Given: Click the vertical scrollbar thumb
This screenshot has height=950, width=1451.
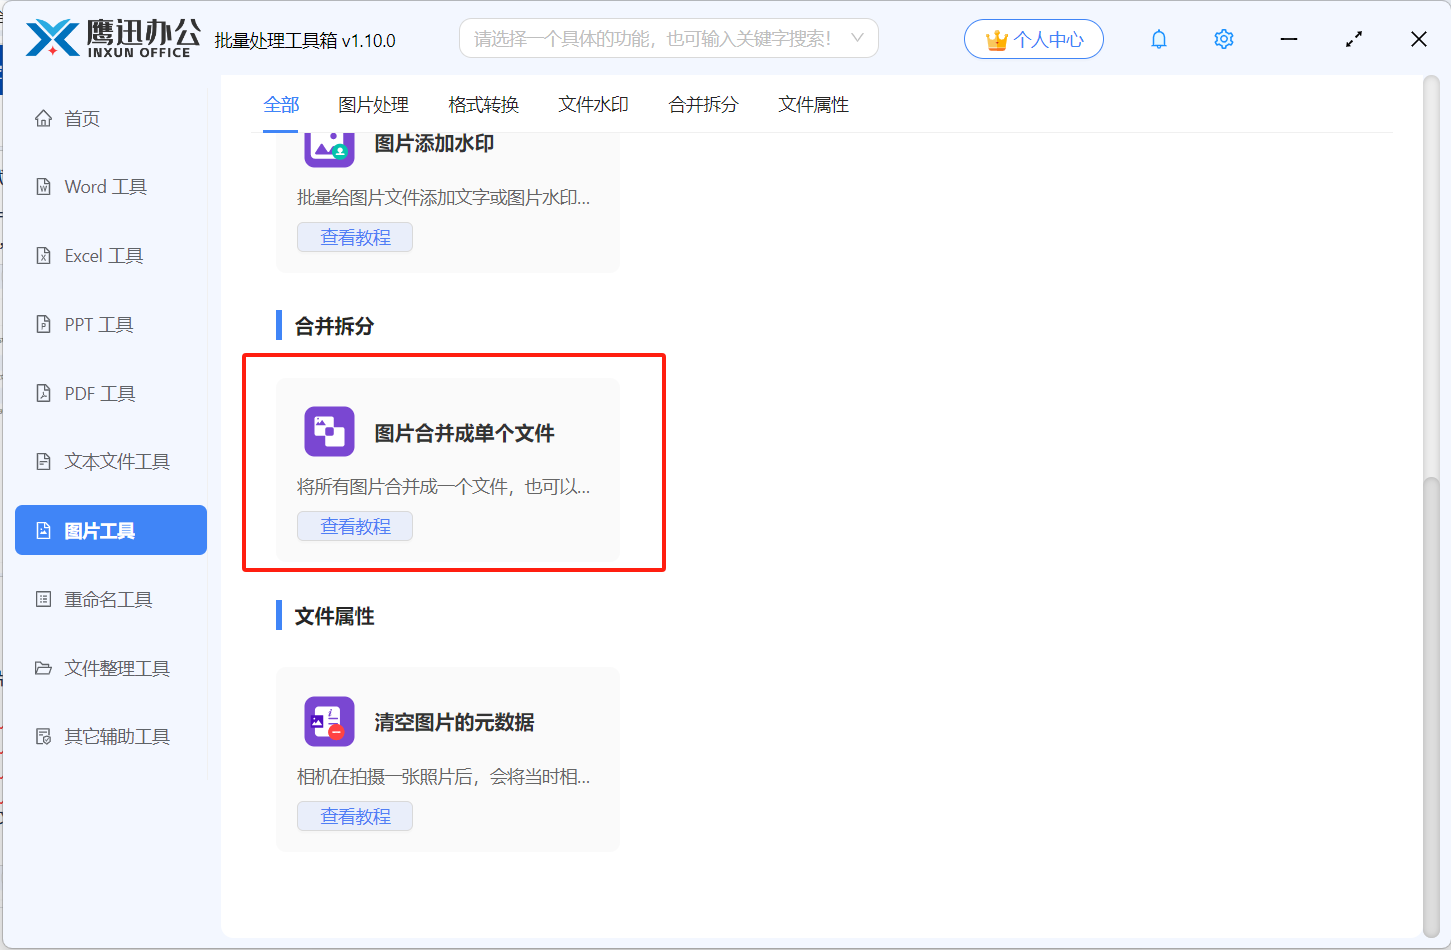Looking at the screenshot, I should [x=1431, y=707].
